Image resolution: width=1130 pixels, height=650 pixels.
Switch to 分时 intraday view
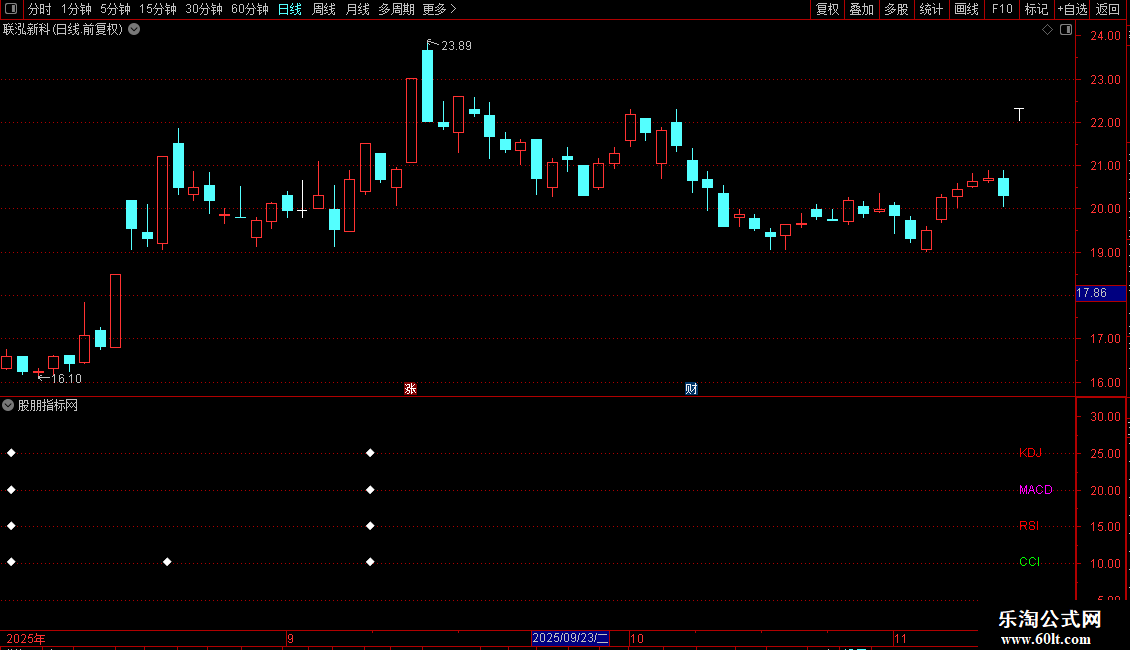click(x=40, y=9)
